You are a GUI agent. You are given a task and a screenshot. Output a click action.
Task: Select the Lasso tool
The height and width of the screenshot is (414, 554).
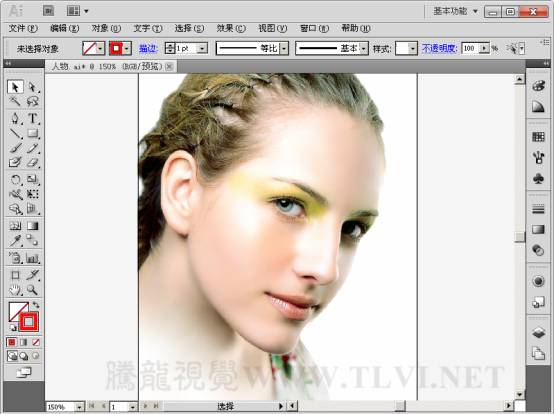pos(32,101)
